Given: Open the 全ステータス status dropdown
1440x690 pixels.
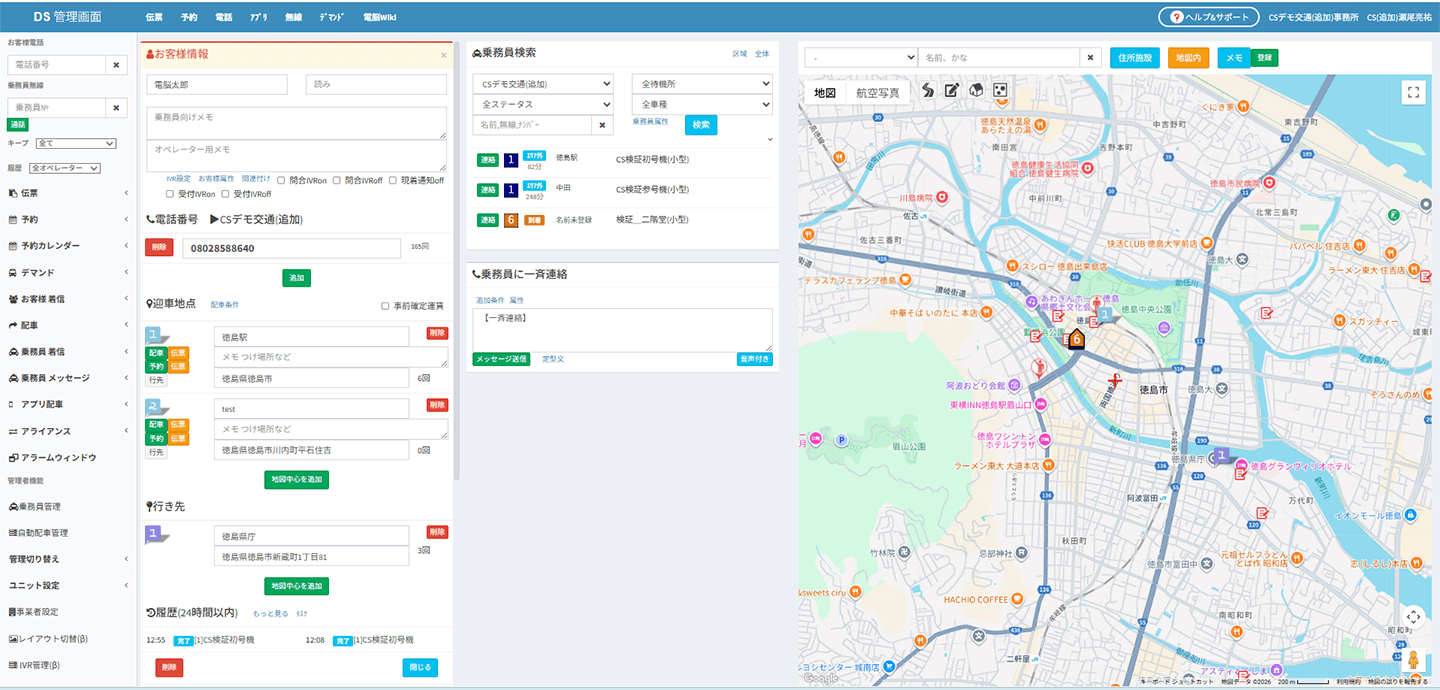Looking at the screenshot, I should (x=543, y=104).
